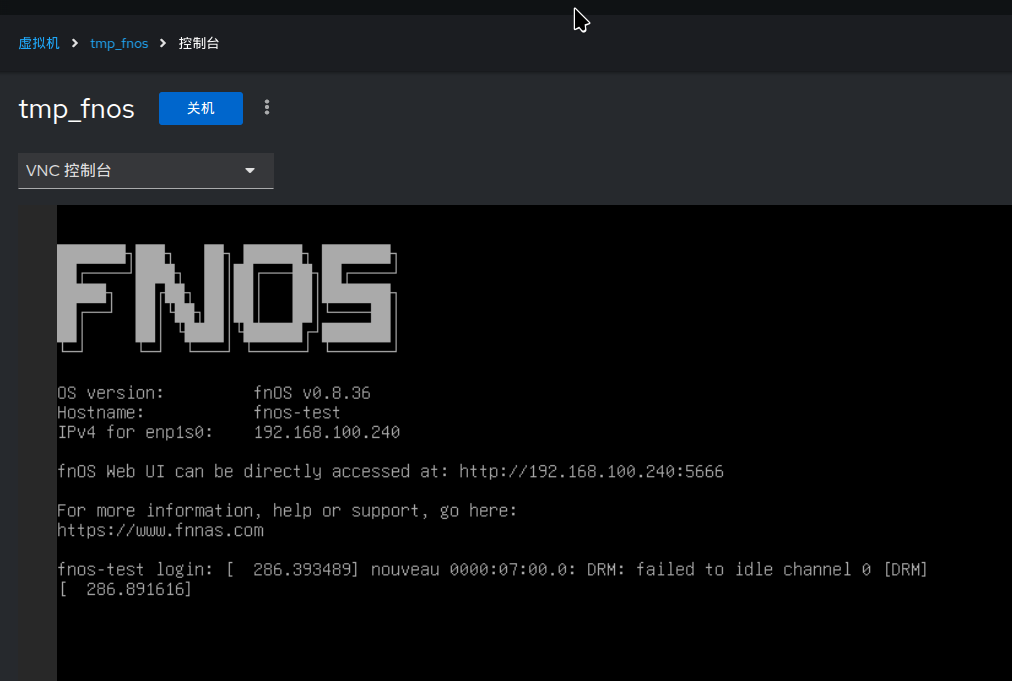Expand the VNC 控制台 console type dropdown
The image size is (1012, 681).
146,170
